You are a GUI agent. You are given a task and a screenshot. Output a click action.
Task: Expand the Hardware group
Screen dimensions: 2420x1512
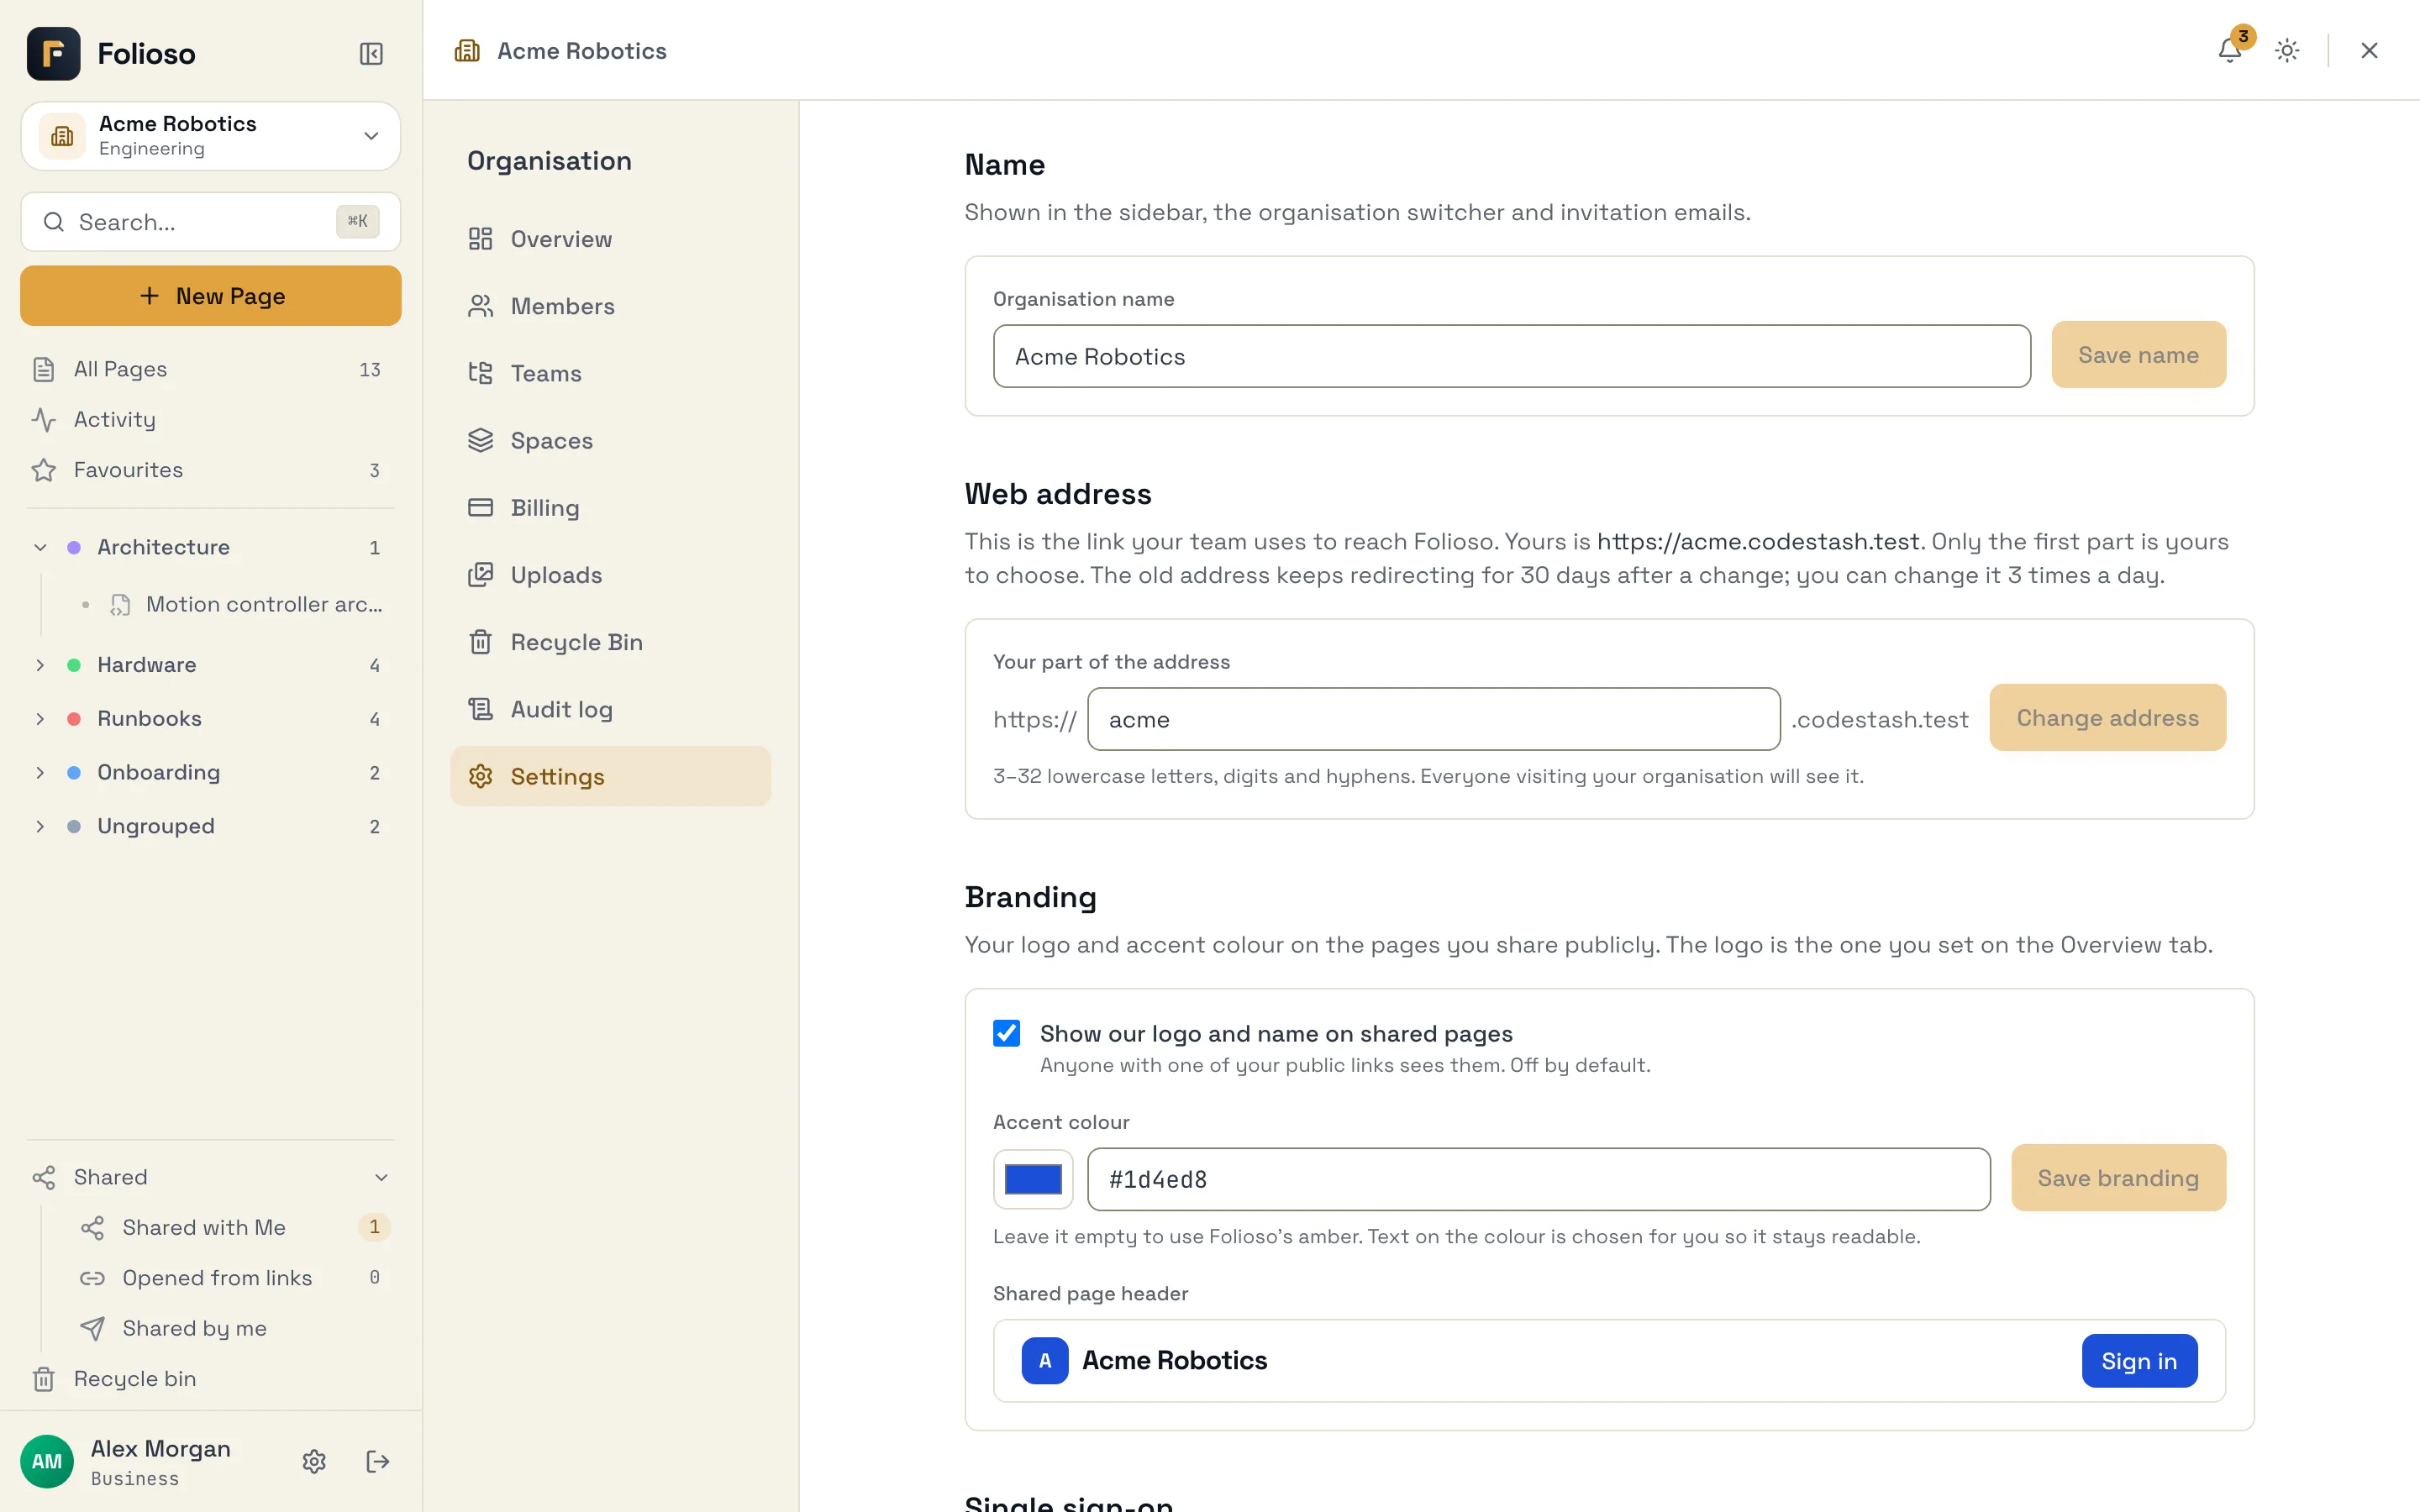pos(40,665)
